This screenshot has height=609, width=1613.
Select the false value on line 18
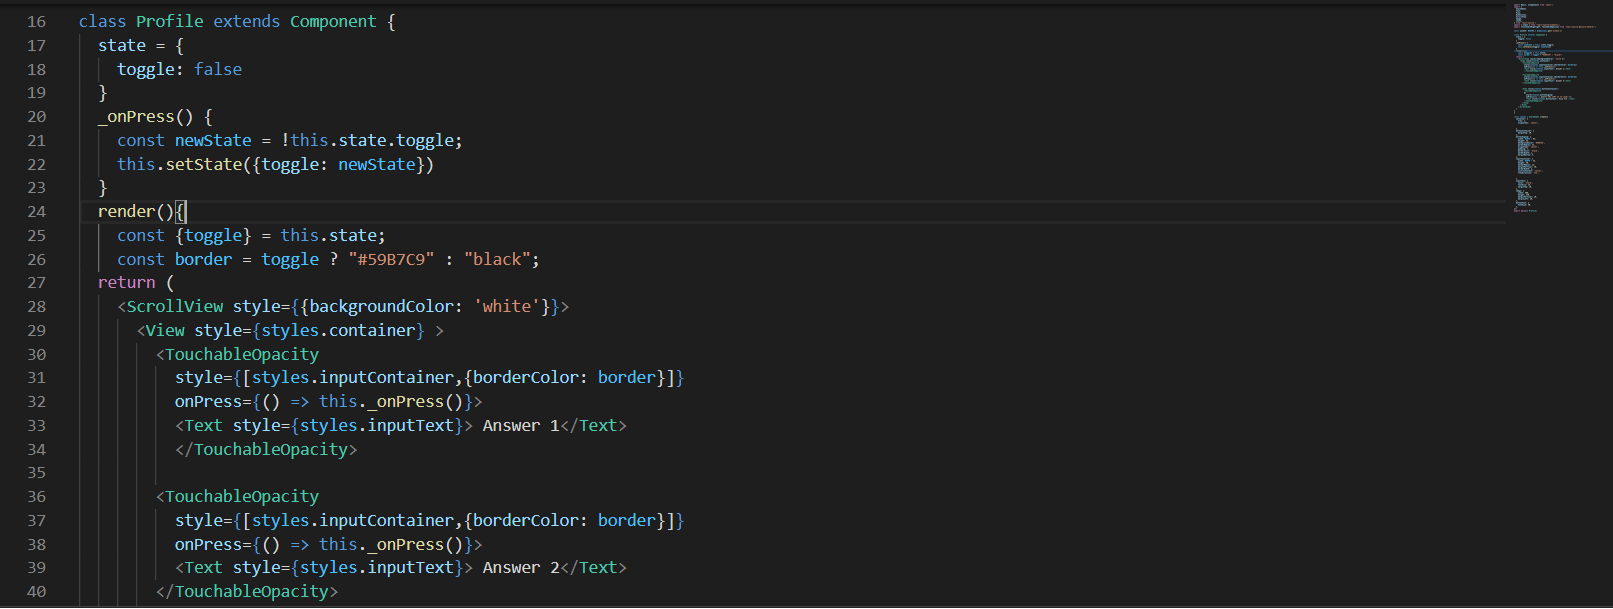click(x=218, y=69)
